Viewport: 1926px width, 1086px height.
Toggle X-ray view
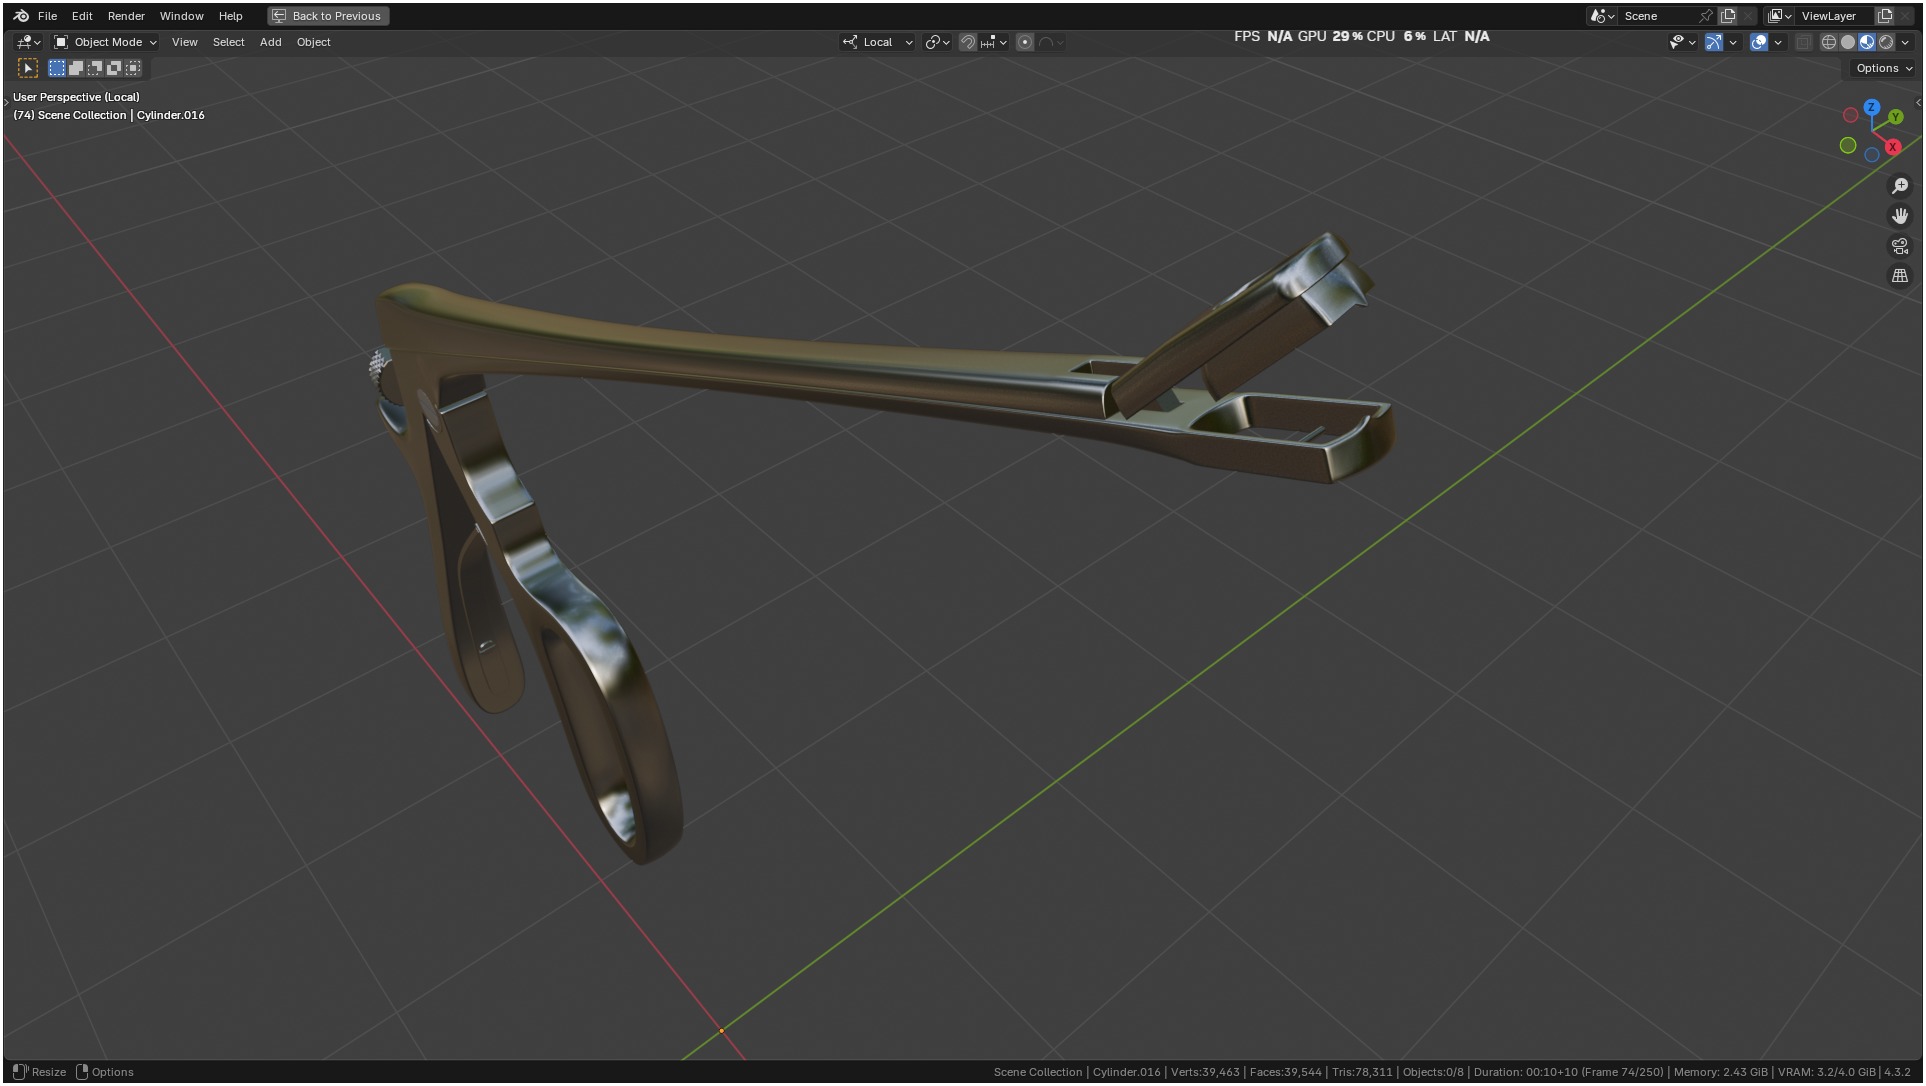[1803, 42]
